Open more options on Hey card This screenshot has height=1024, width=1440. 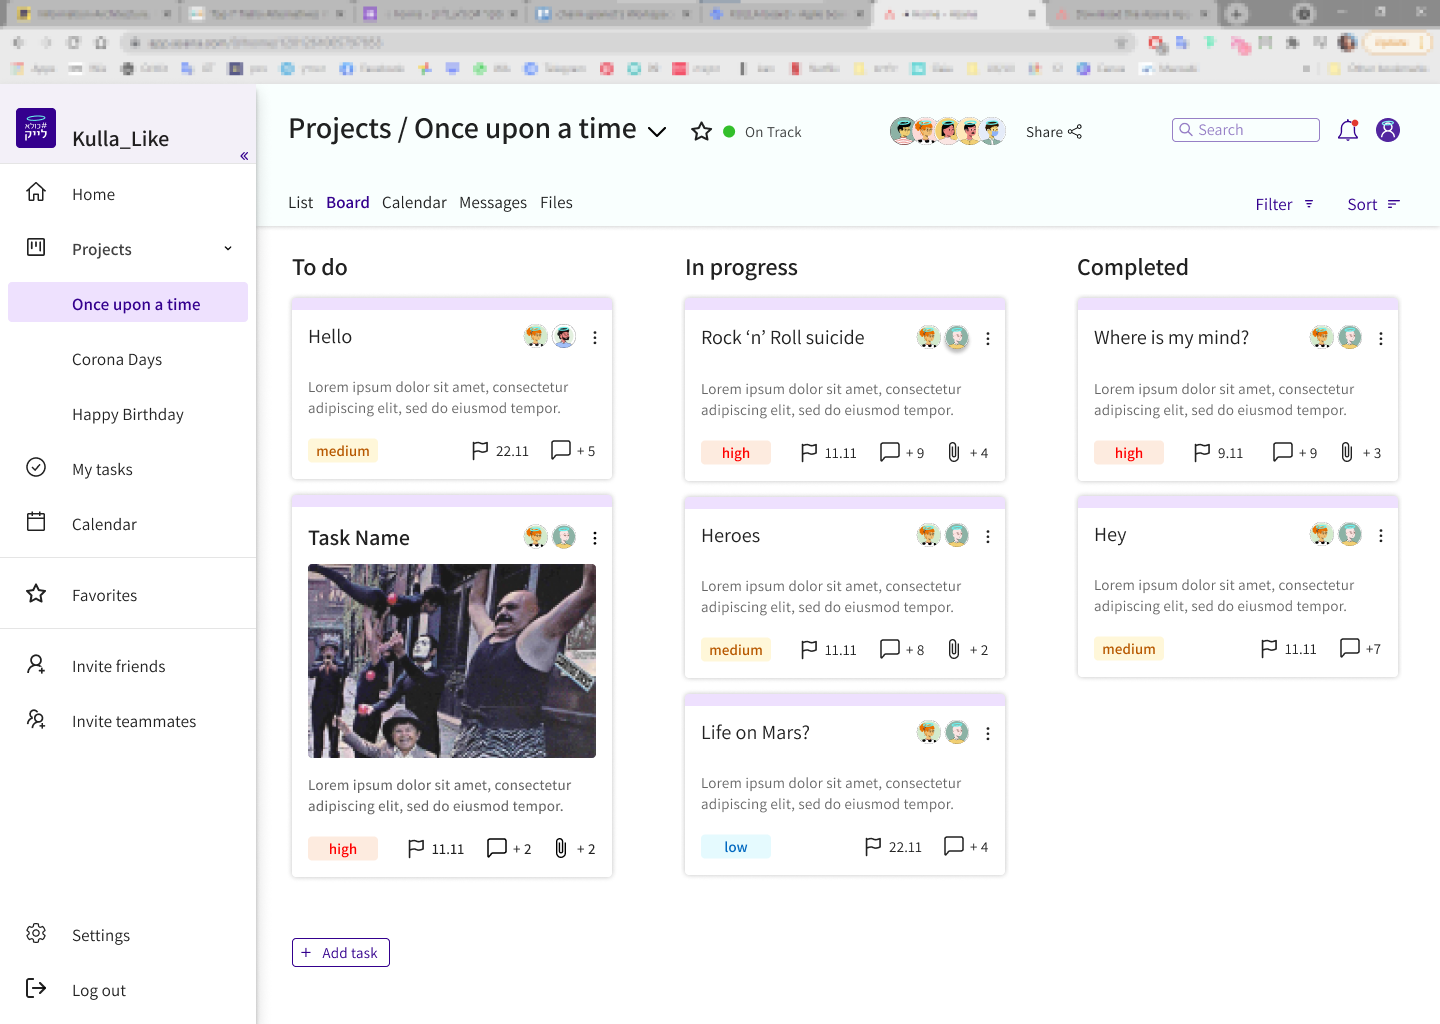(1381, 536)
